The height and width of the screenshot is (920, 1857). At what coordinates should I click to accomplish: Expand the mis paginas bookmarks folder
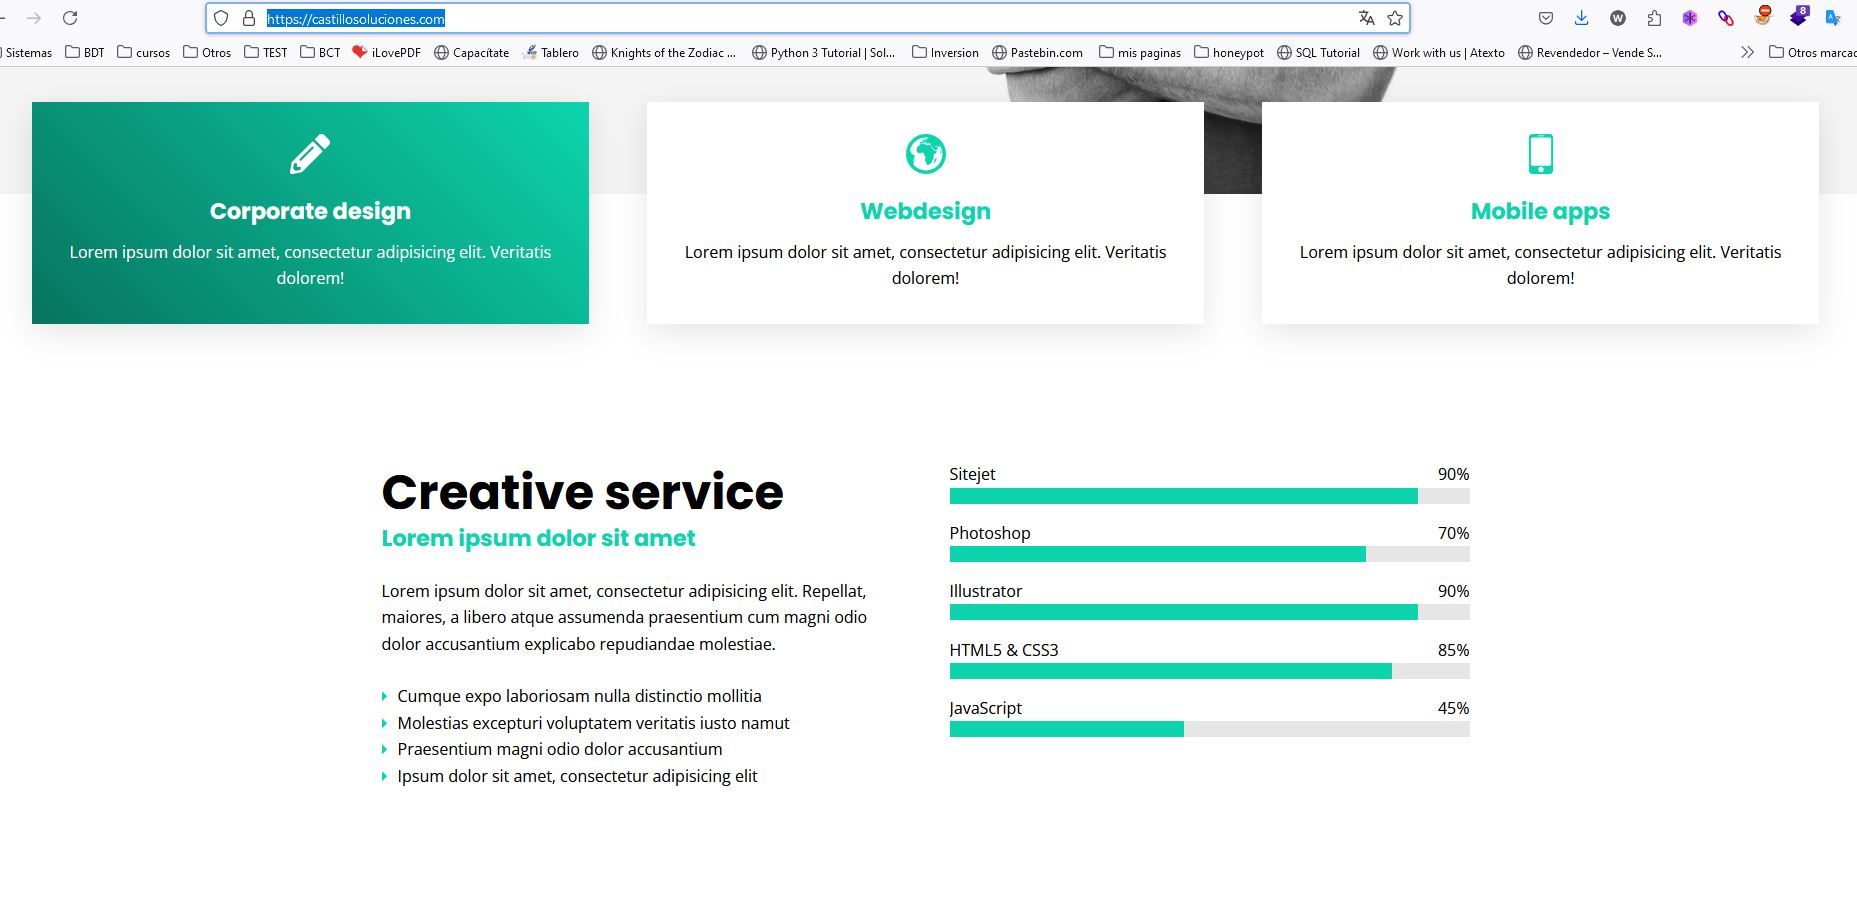click(x=1140, y=52)
